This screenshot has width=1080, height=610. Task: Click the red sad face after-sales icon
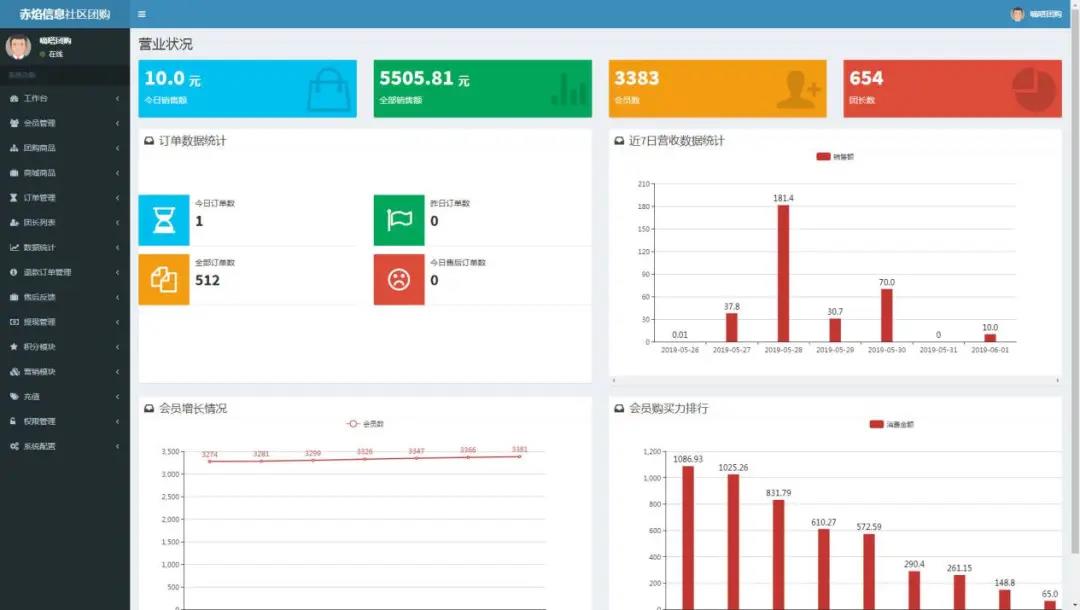pos(399,279)
